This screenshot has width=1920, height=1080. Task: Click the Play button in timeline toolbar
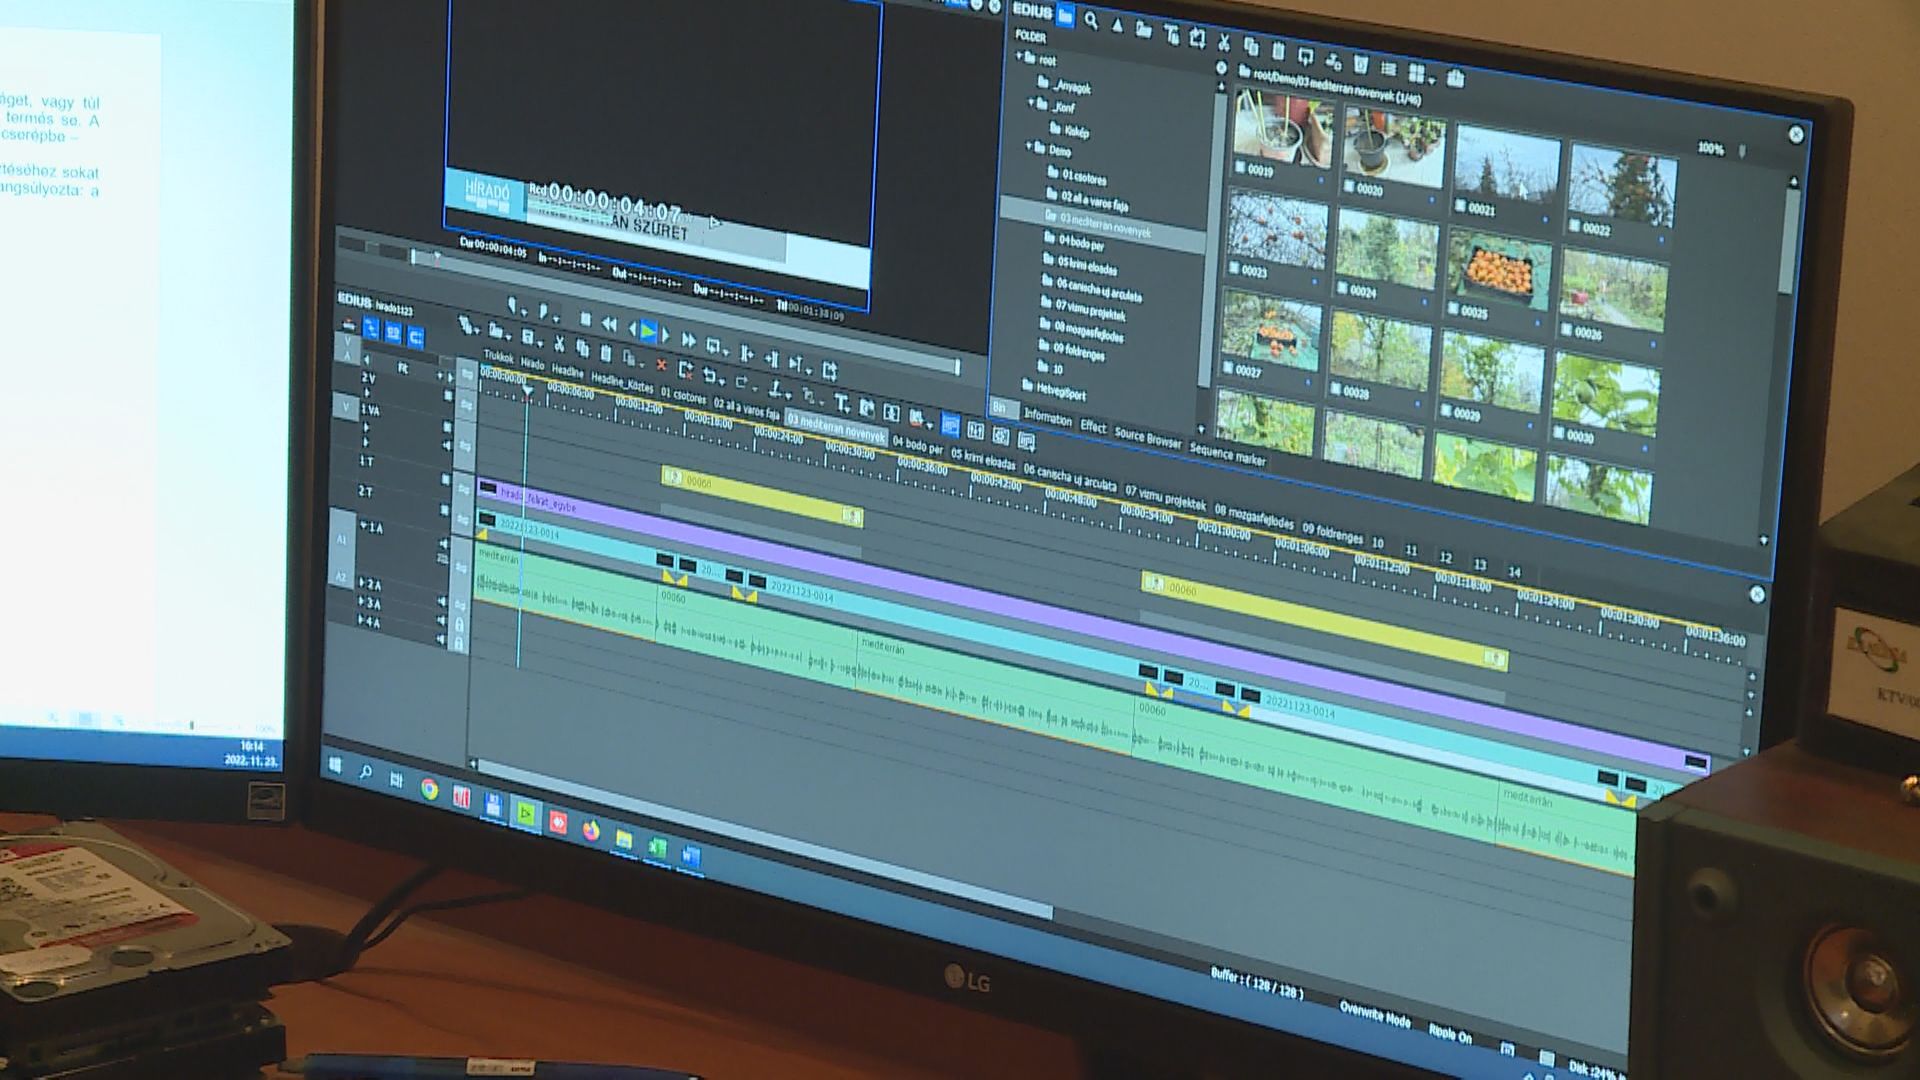pyautogui.click(x=648, y=332)
